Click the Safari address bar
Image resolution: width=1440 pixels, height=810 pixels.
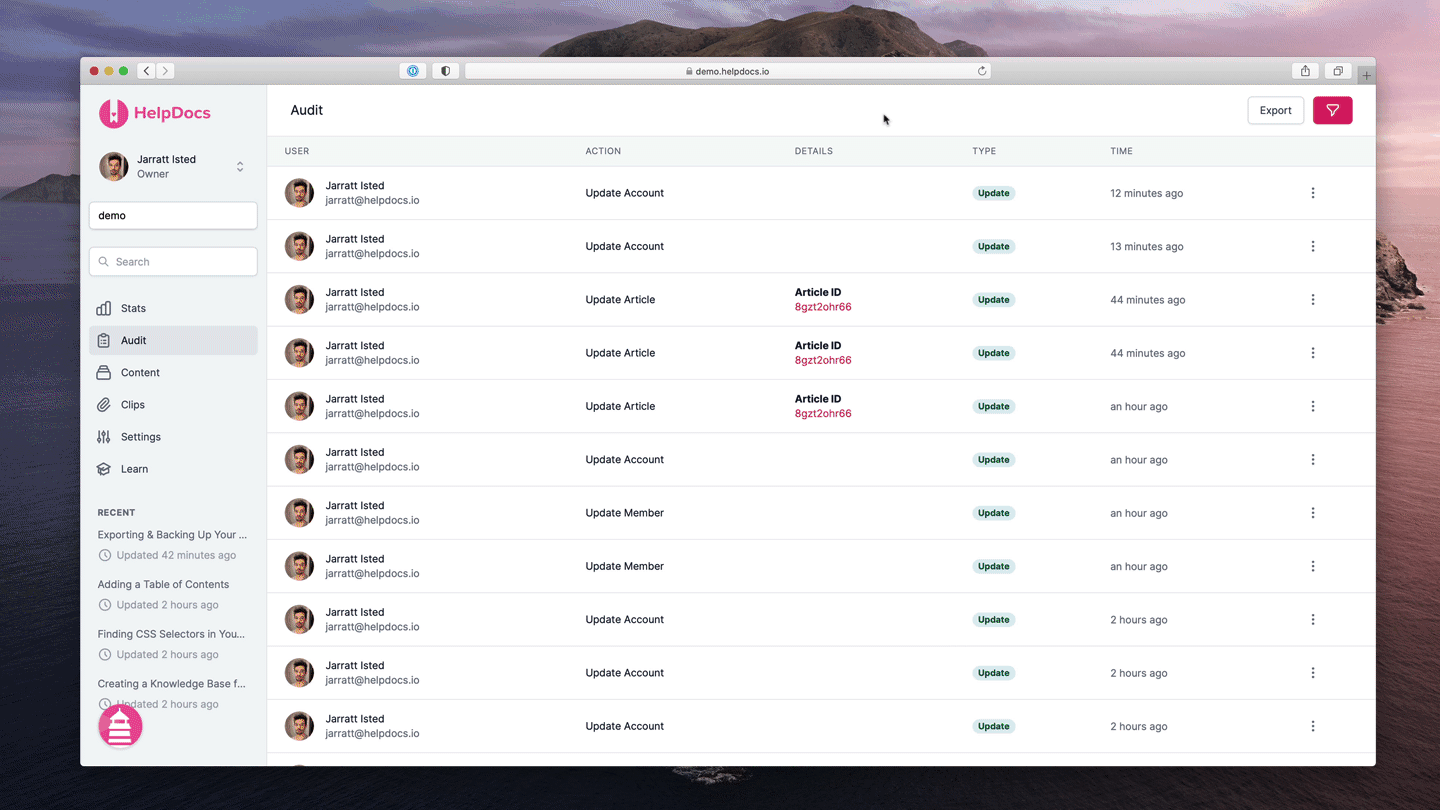point(728,71)
